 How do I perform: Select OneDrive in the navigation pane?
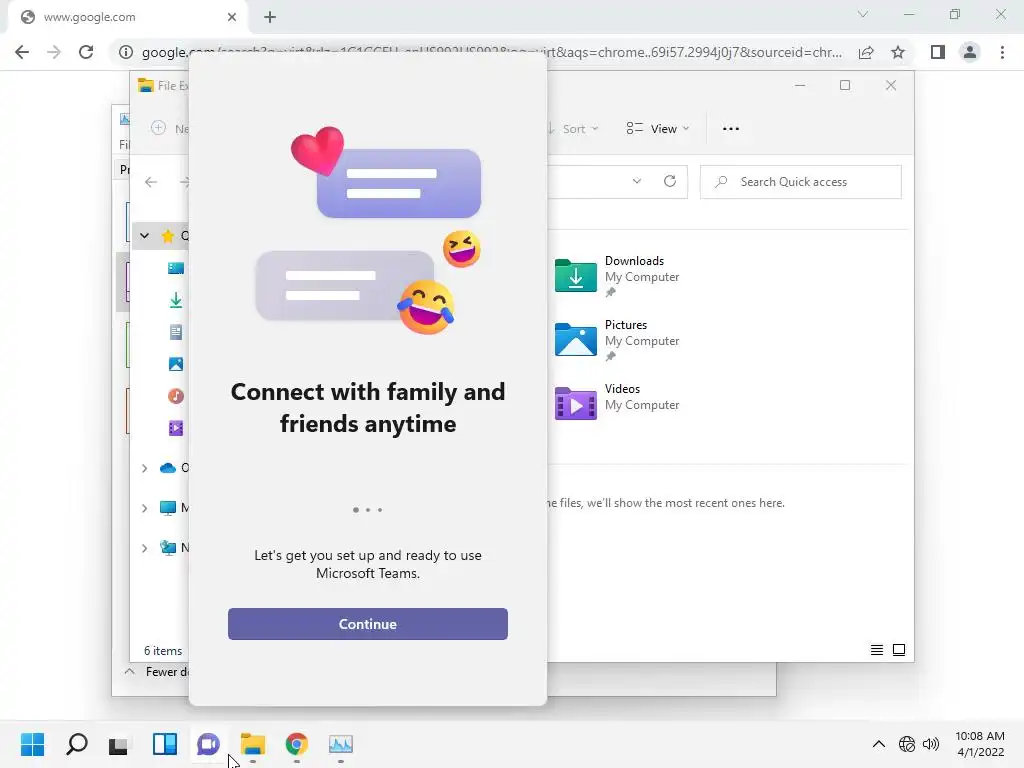click(172, 468)
